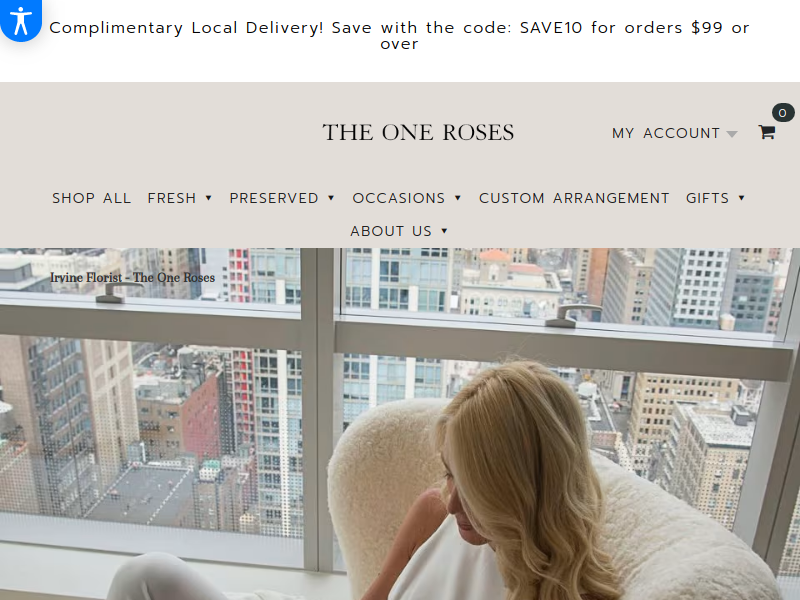Open the accessibility widget icon
800x600 pixels.
[x=20, y=20]
